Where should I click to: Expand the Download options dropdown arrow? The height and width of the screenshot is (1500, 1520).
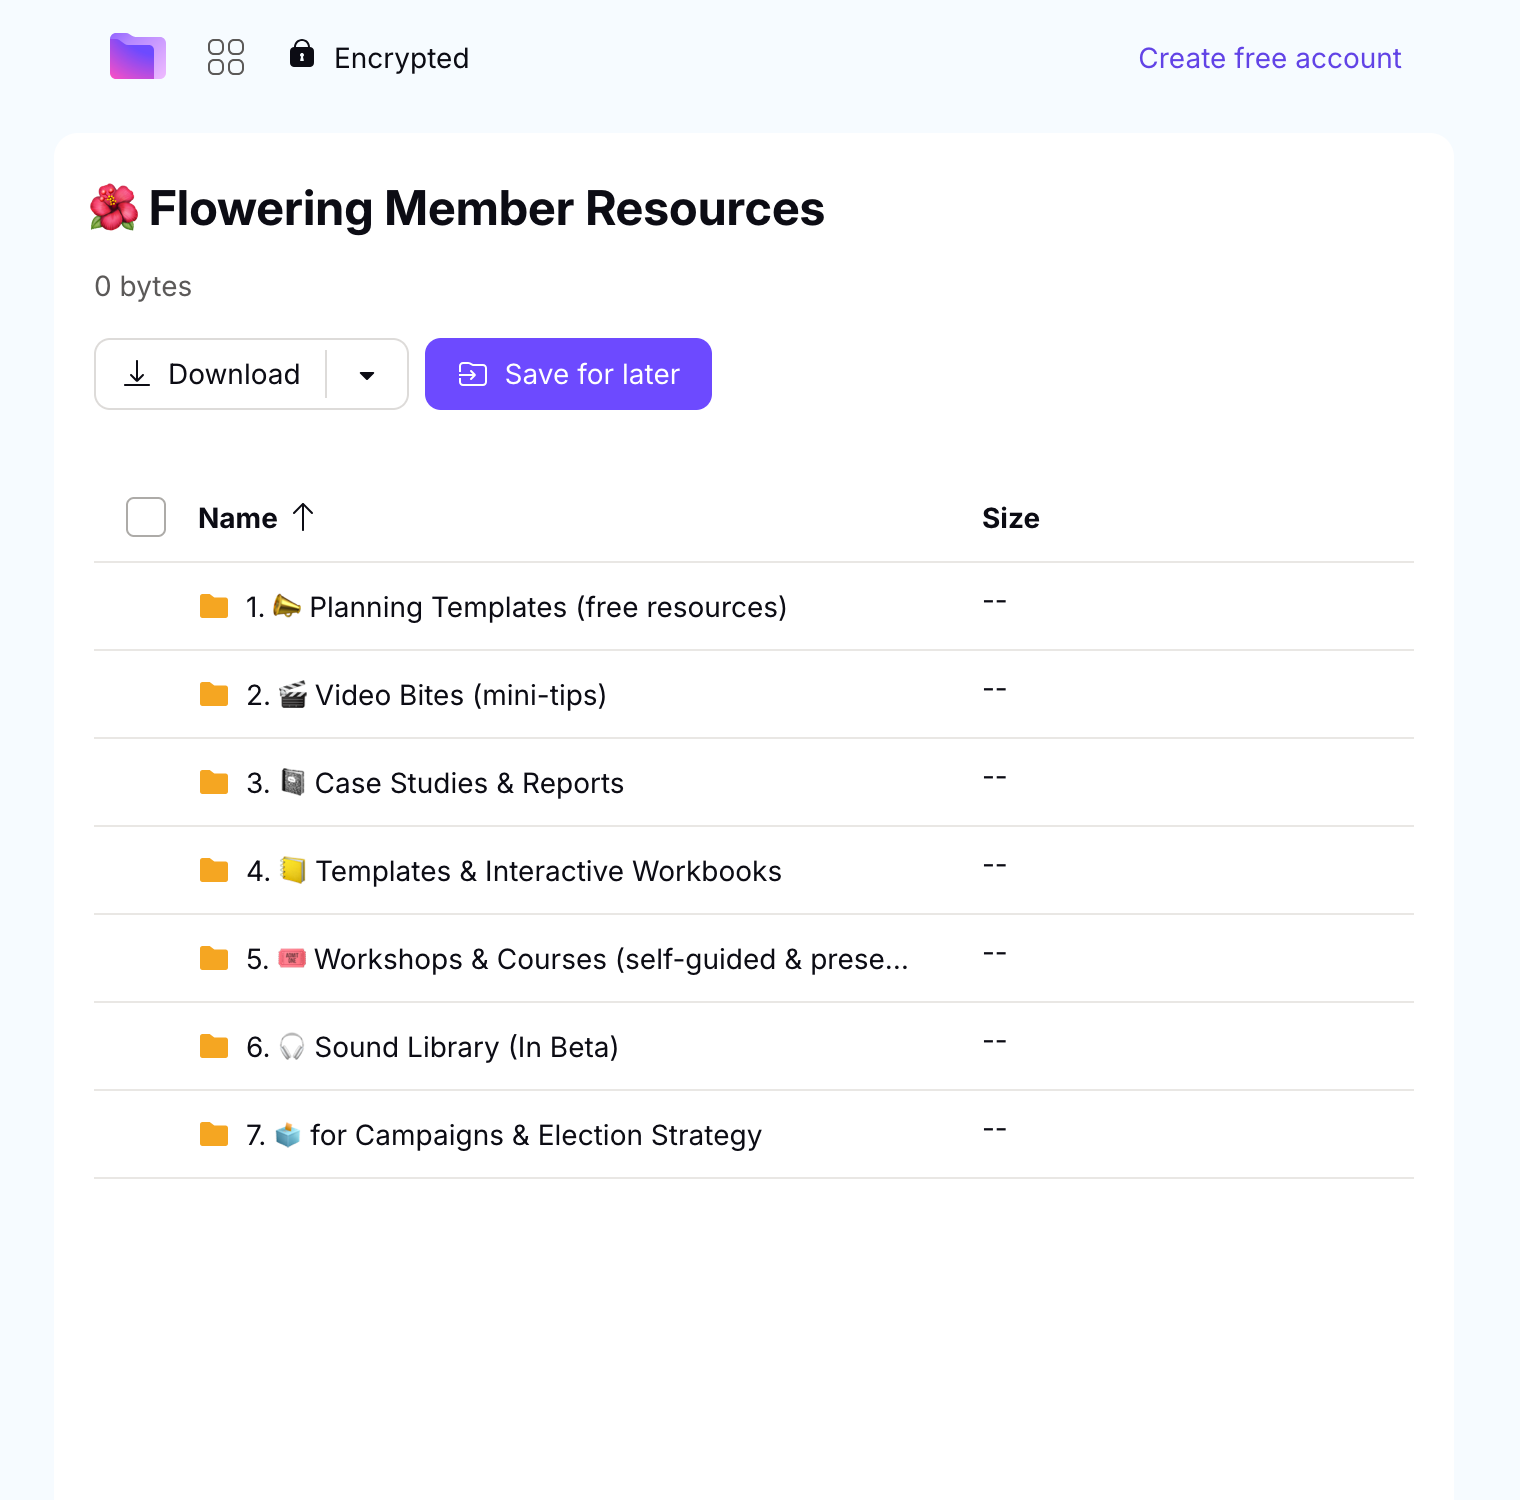(367, 375)
